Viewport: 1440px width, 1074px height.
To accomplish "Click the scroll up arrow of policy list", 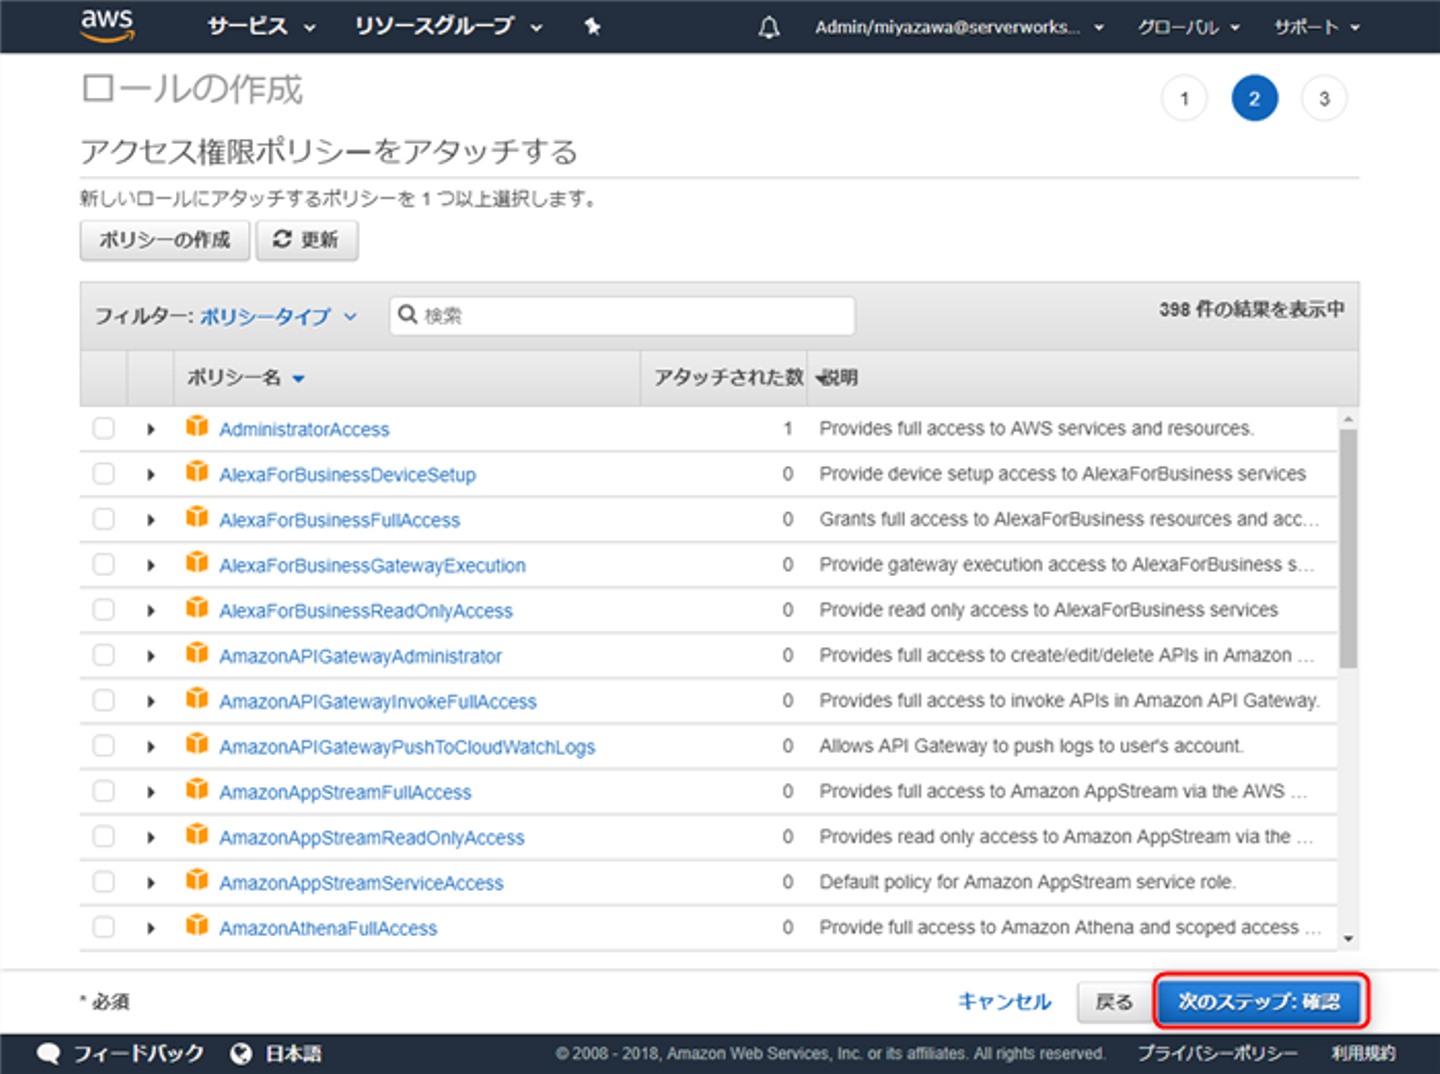I will click(1348, 419).
